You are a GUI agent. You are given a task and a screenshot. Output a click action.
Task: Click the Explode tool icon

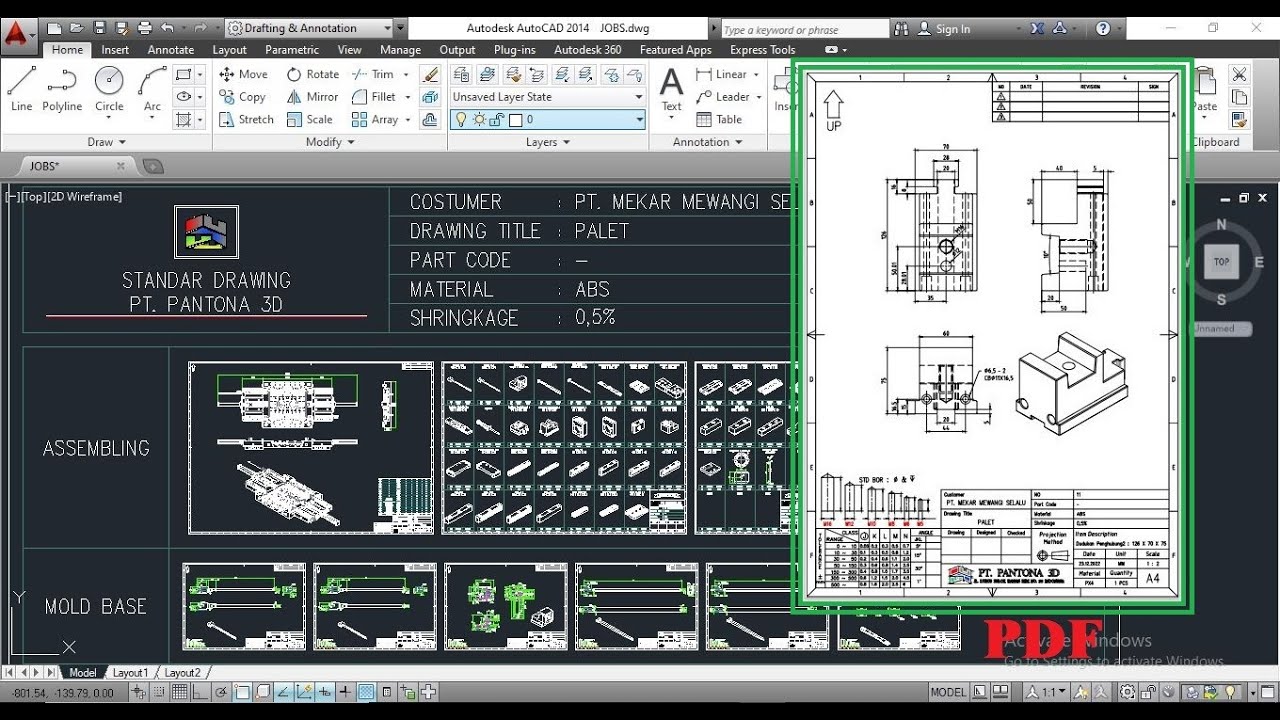pos(430,97)
